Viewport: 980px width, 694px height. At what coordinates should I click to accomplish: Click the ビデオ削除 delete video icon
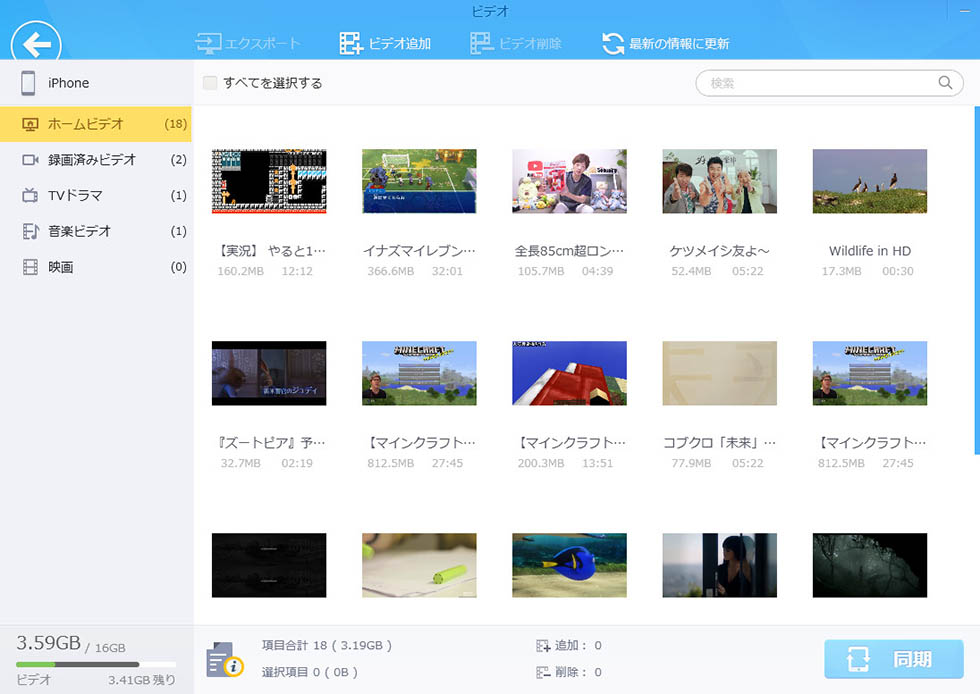point(481,43)
